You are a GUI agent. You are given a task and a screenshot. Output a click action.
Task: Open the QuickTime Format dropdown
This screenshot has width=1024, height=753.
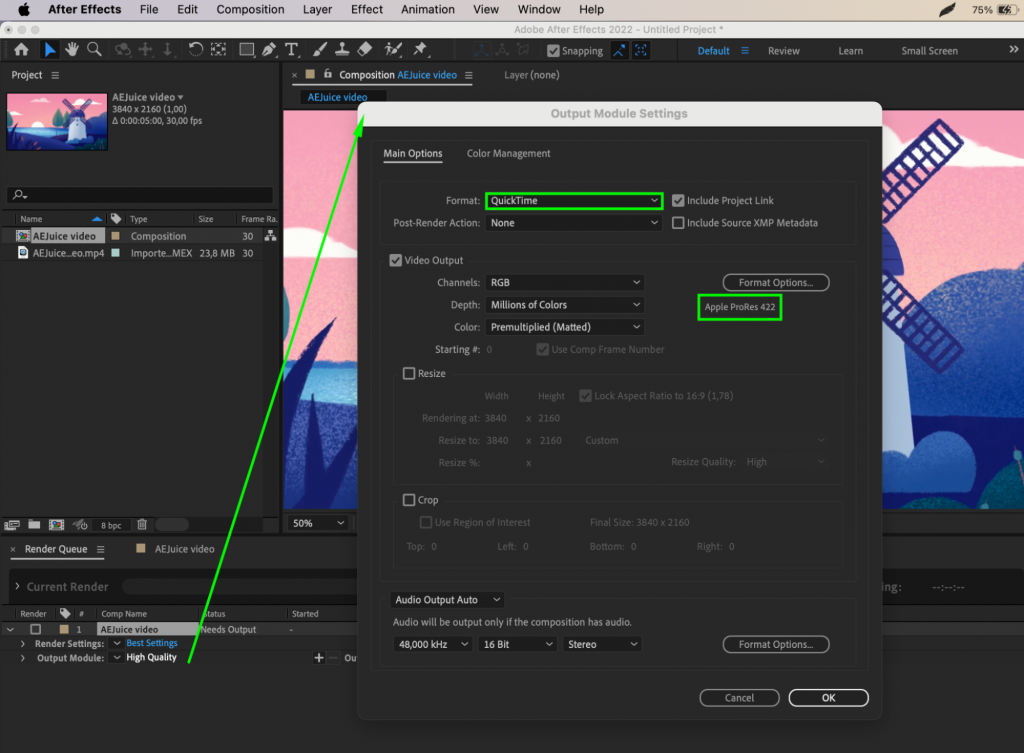573,200
